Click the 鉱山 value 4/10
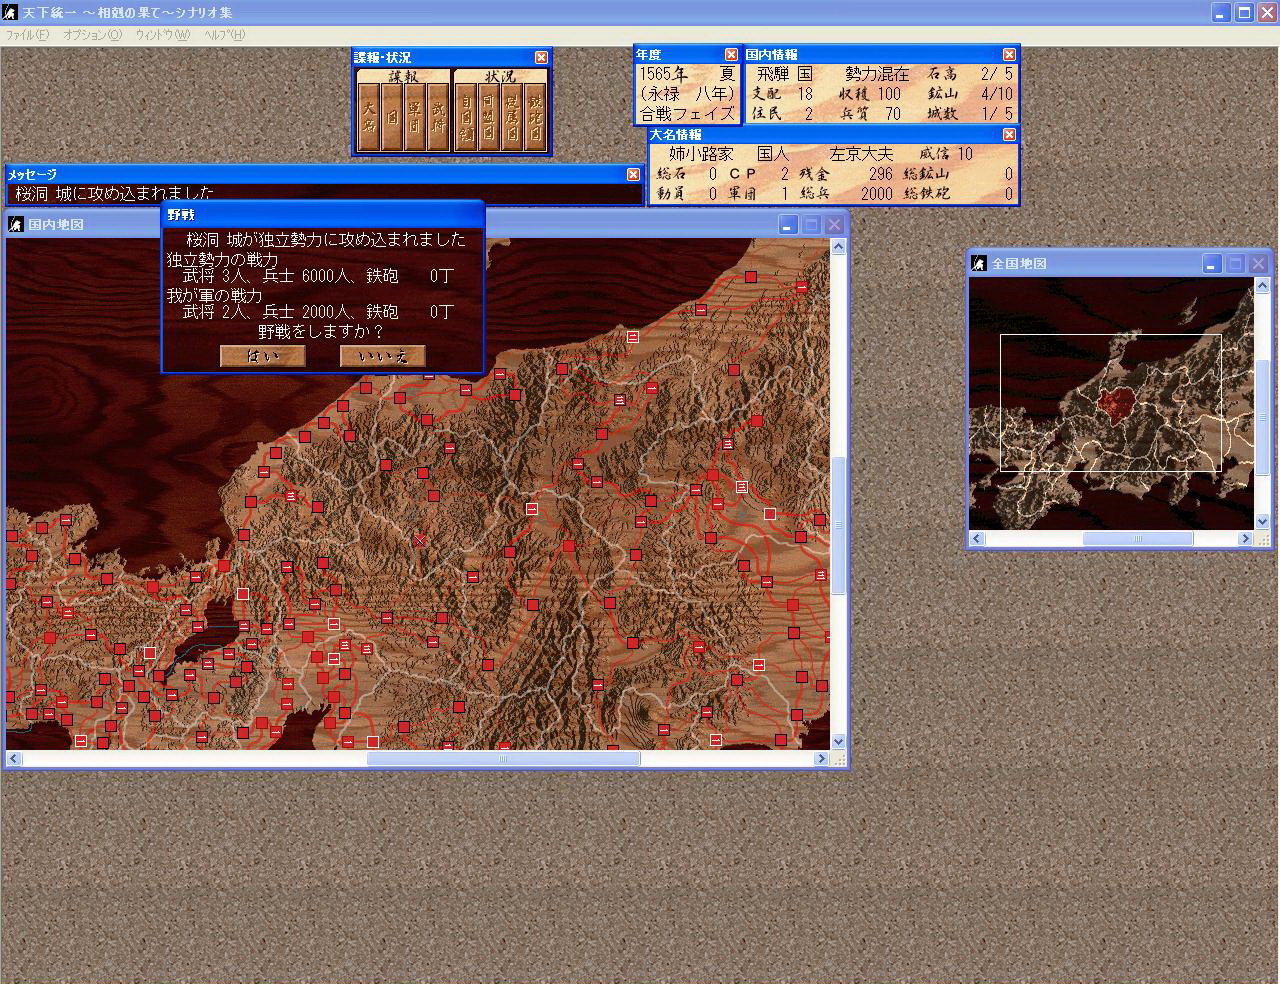Image resolution: width=1280 pixels, height=984 pixels. point(996,94)
